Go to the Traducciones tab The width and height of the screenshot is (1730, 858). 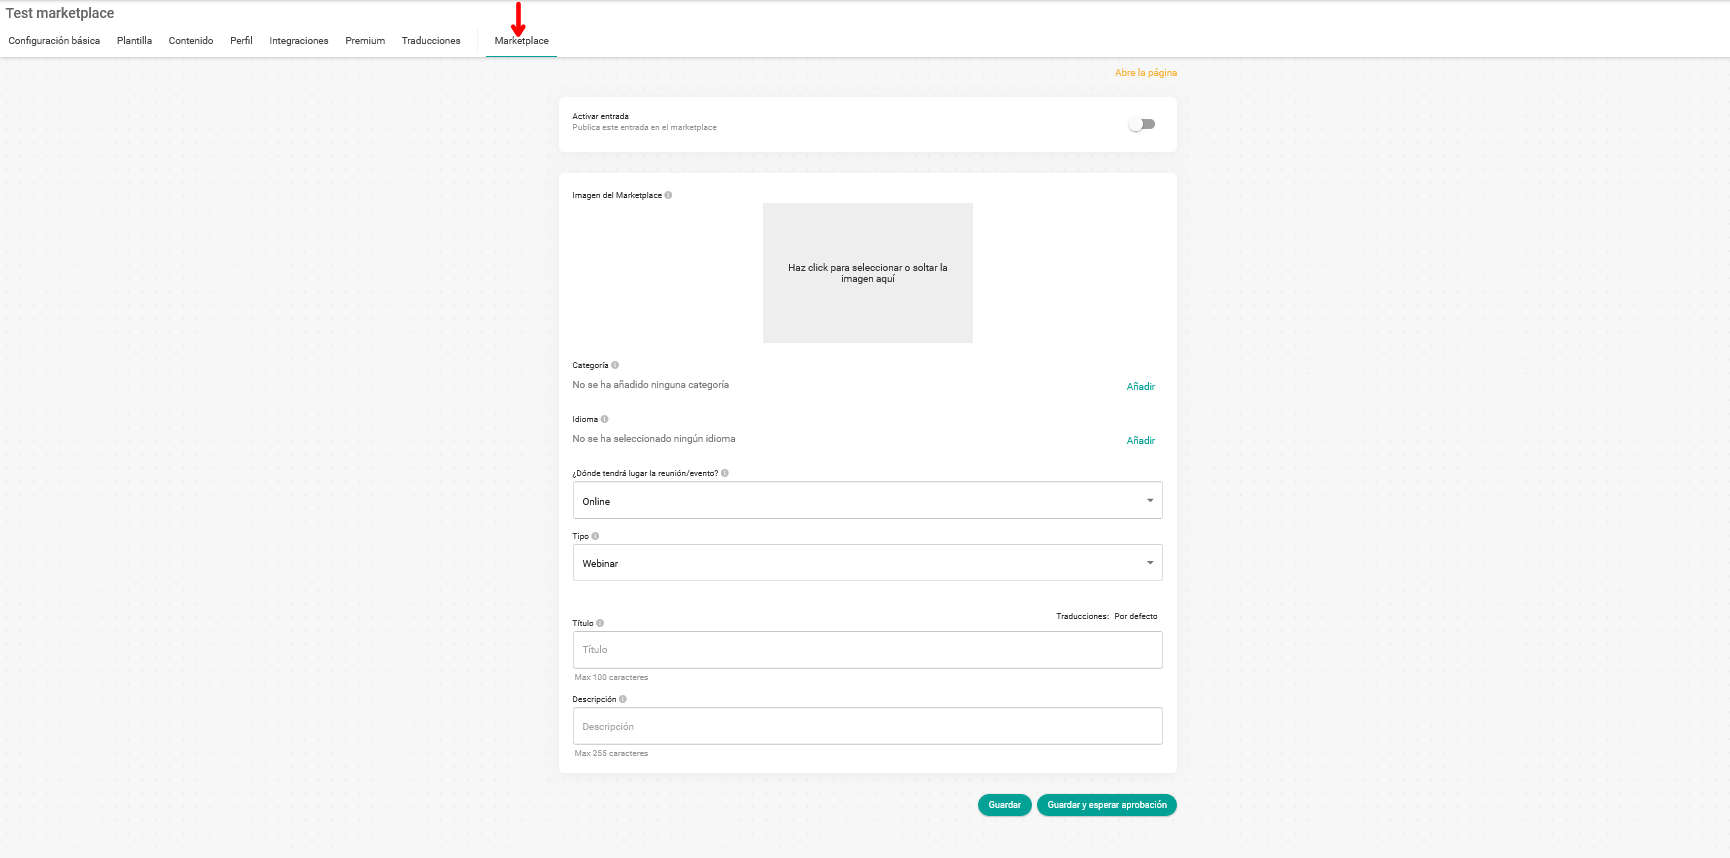[431, 41]
